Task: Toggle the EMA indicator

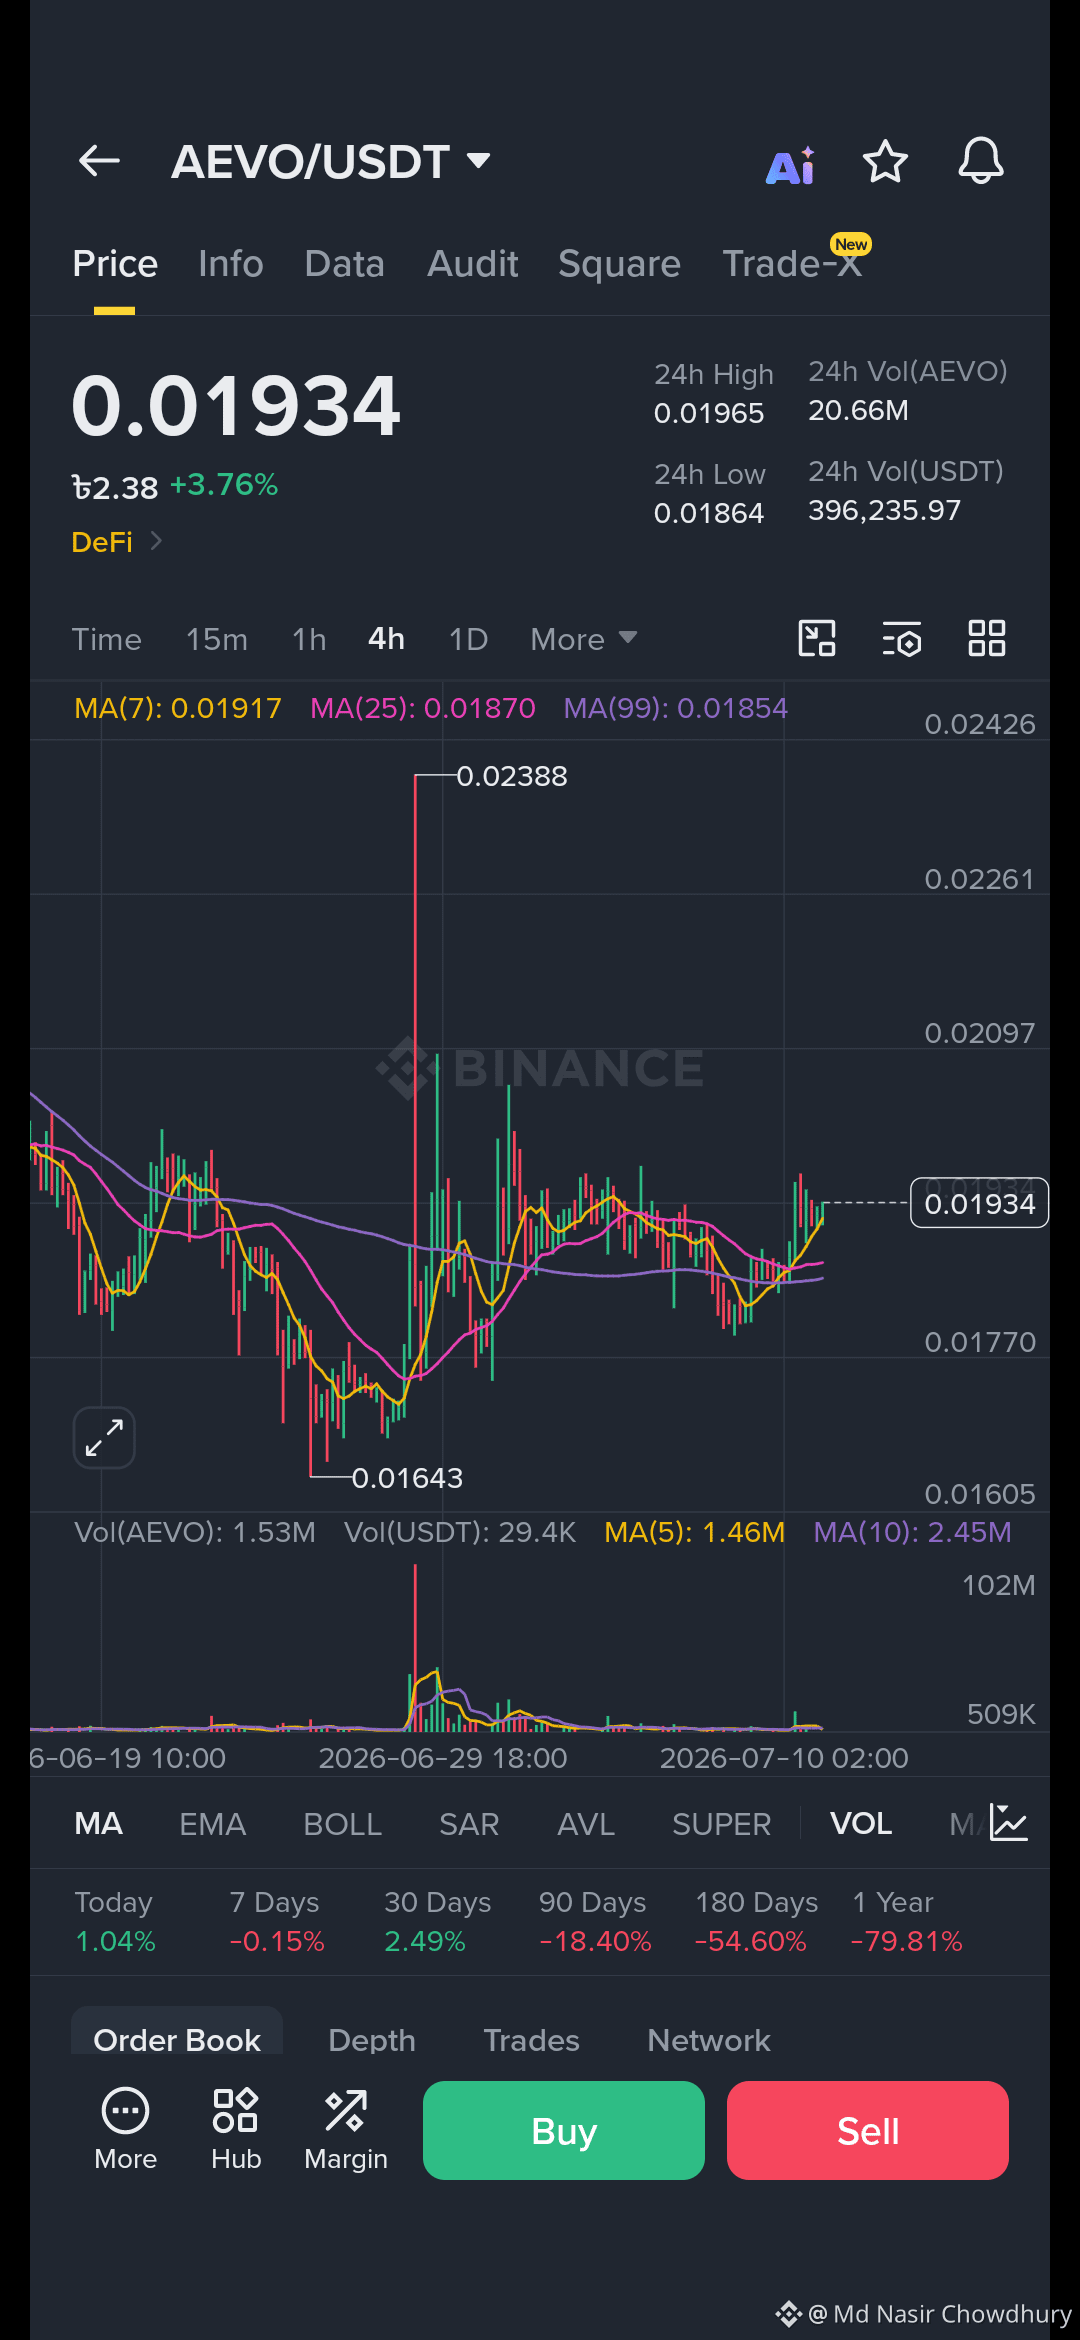Action: click(x=213, y=1824)
